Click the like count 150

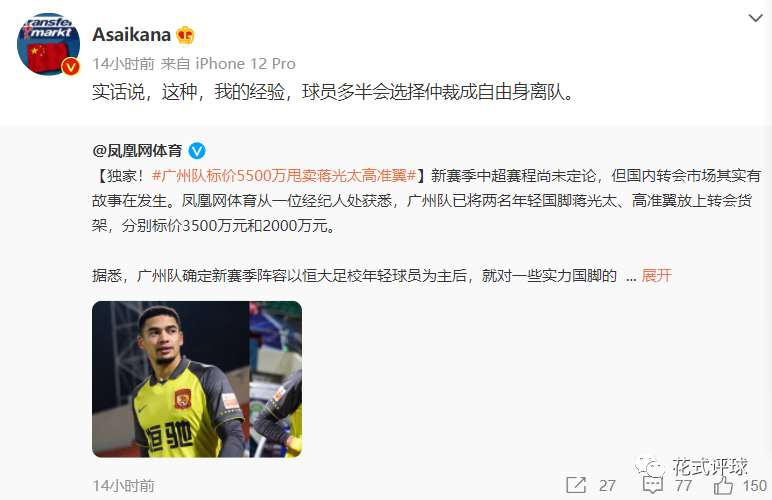[x=754, y=486]
